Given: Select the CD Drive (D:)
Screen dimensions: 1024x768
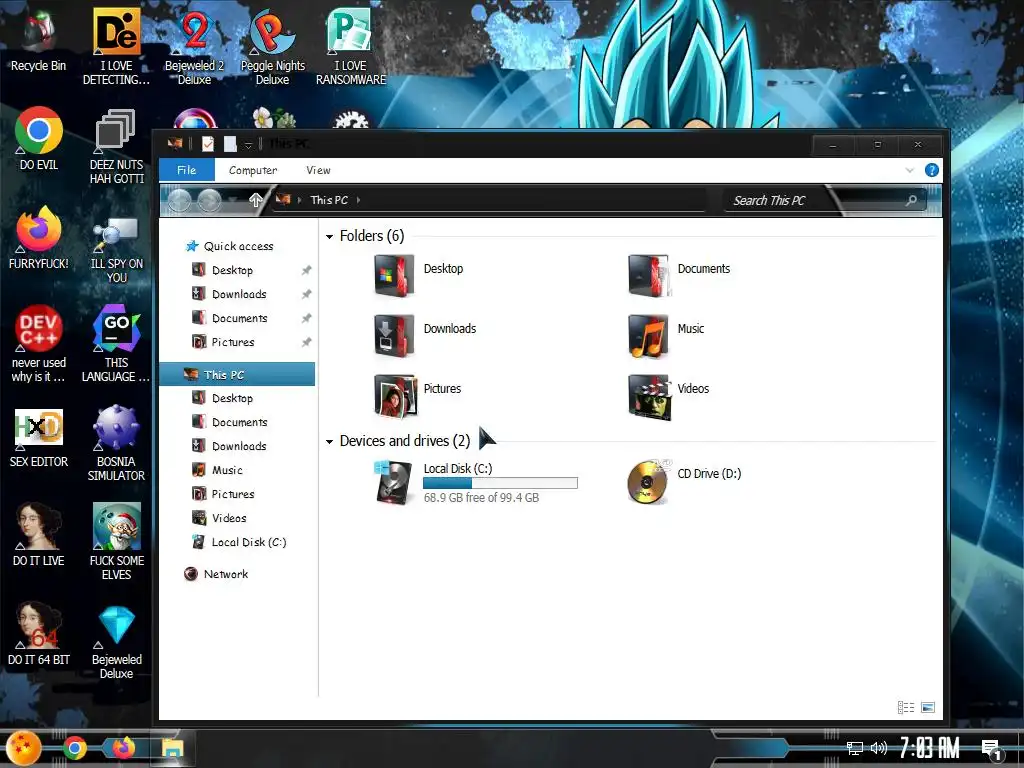Looking at the screenshot, I should tap(684, 481).
